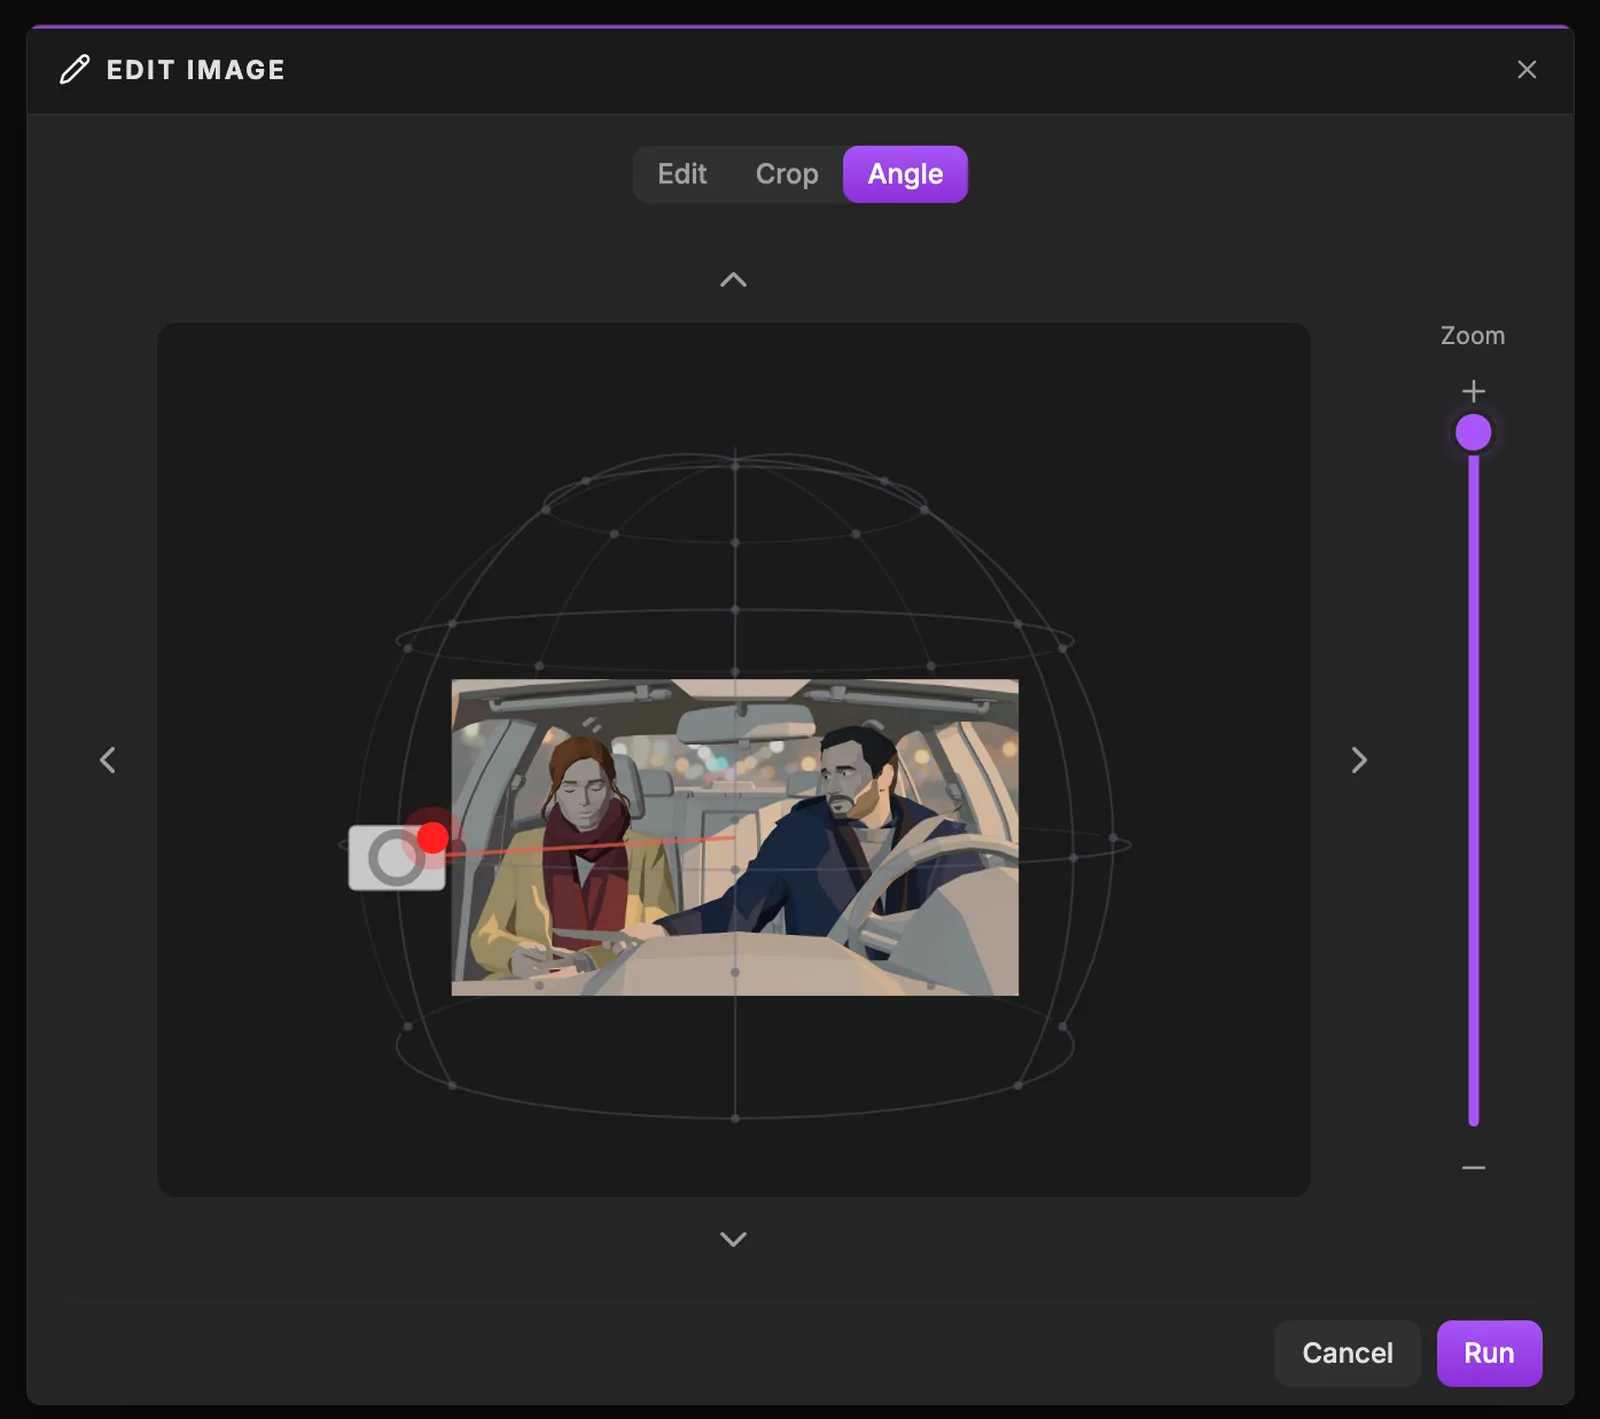Click the purple zoom slider handle
The height and width of the screenshot is (1419, 1600).
(x=1473, y=433)
